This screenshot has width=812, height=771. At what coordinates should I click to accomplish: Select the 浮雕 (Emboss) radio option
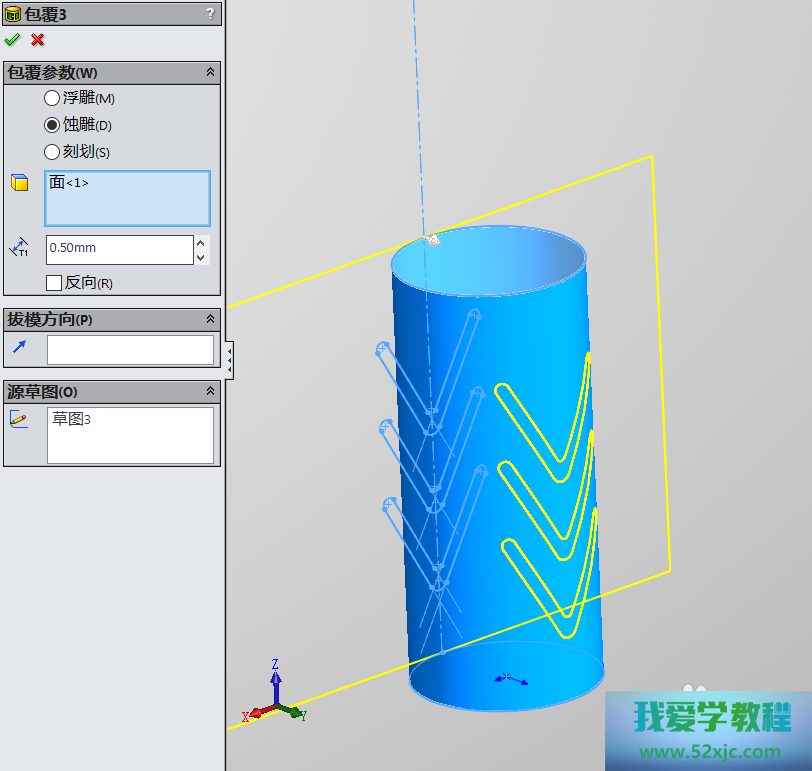(52, 98)
